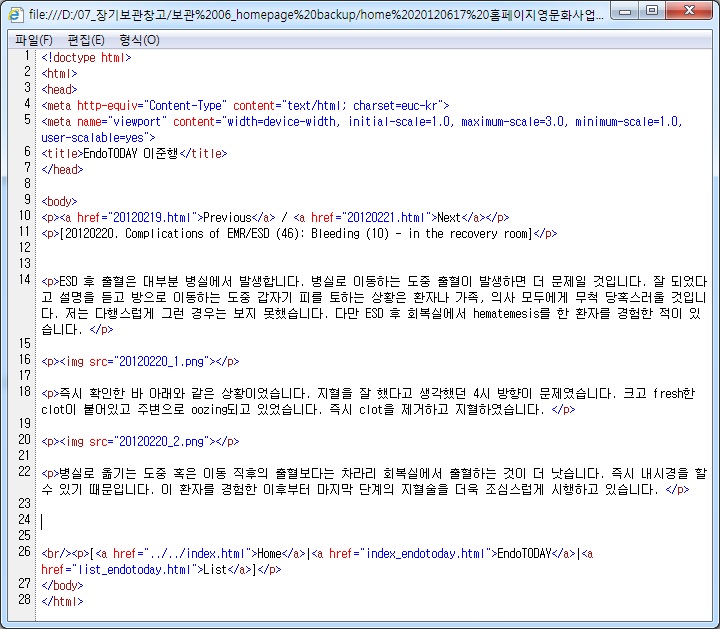Click the closing </head> tag on line 7
The width and height of the screenshot is (720, 629).
tap(62, 170)
